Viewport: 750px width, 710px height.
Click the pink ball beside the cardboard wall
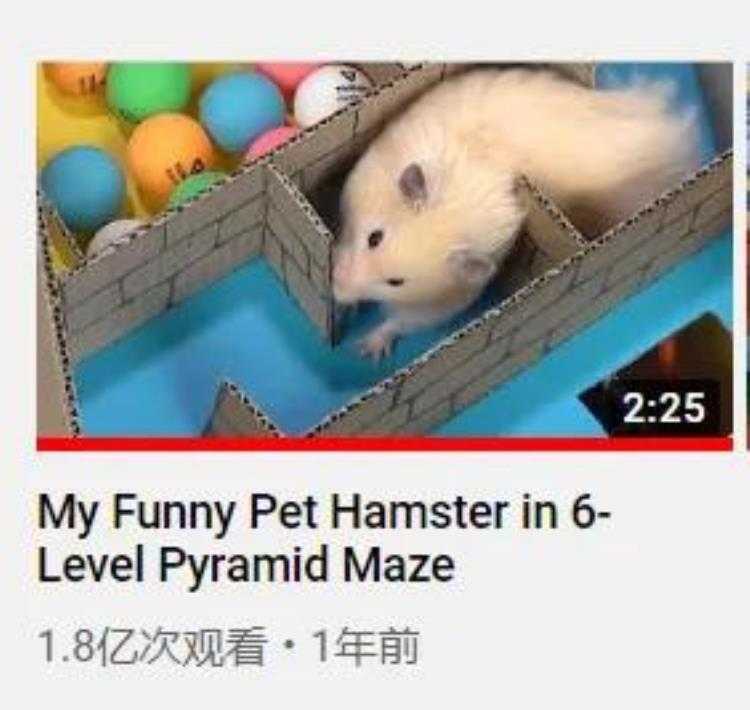pos(270,141)
